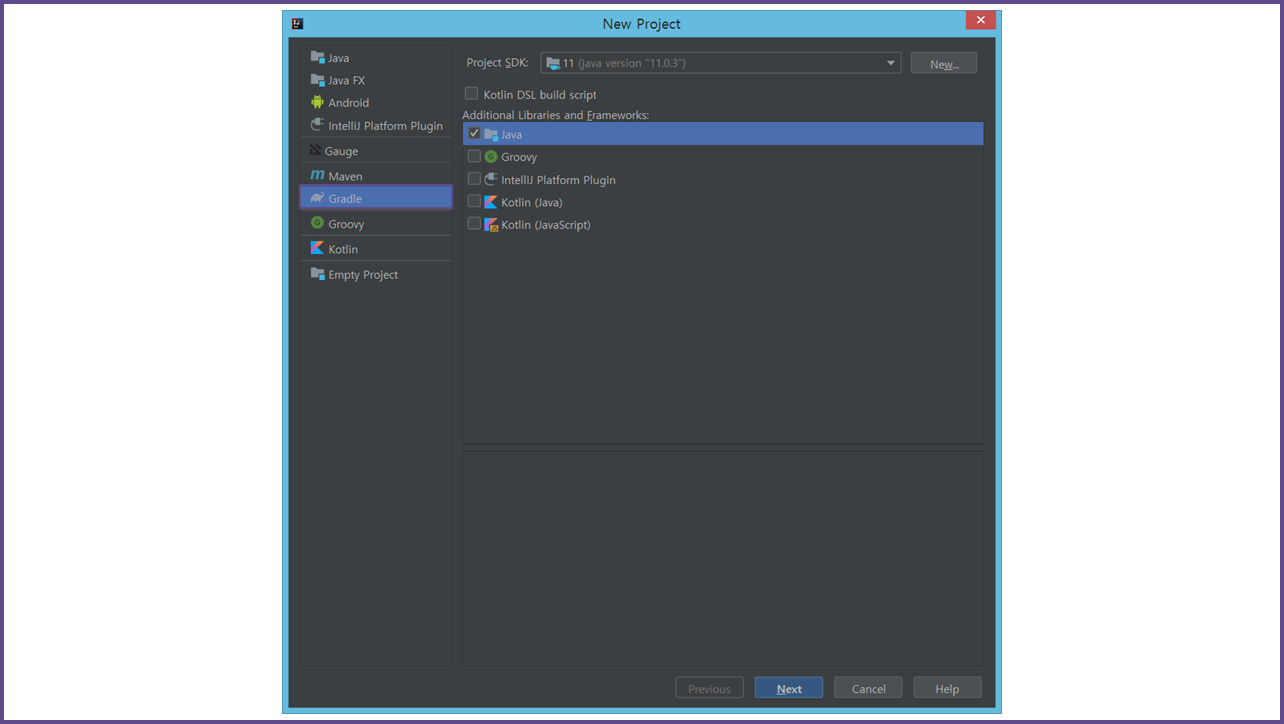Click the IntelliJ logo in title bar

297,23
